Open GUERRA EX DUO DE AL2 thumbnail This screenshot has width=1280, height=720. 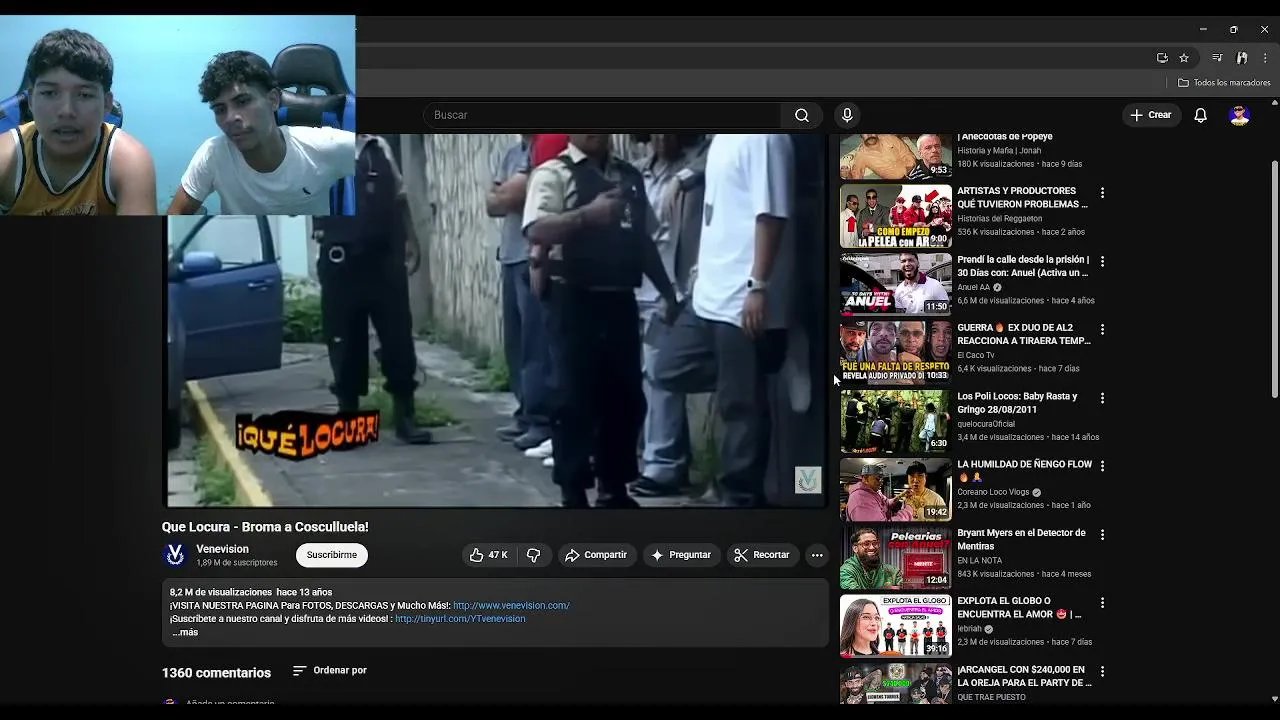(896, 353)
